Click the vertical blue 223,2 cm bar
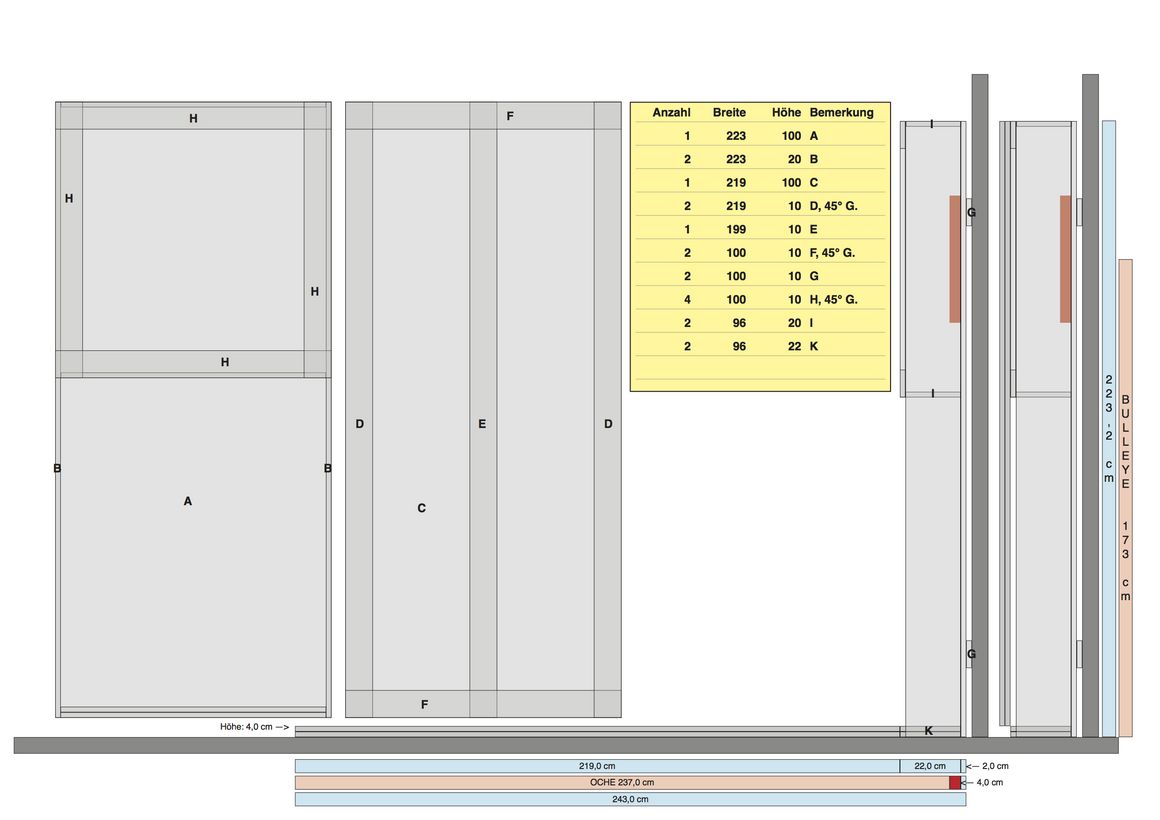Image resolution: width=1160 pixels, height=820 pixels. coord(1109,428)
